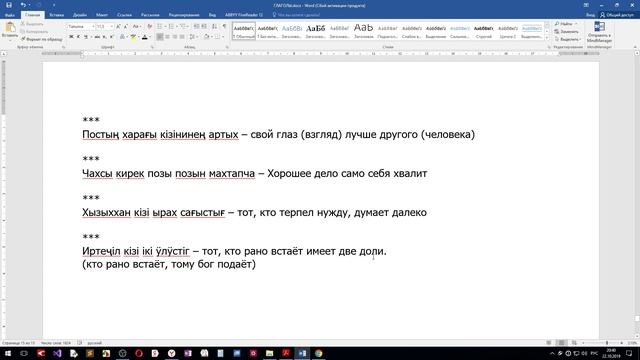Save the document from Quick Access Toolbar
This screenshot has width=640, height=360.
pos(9,5)
